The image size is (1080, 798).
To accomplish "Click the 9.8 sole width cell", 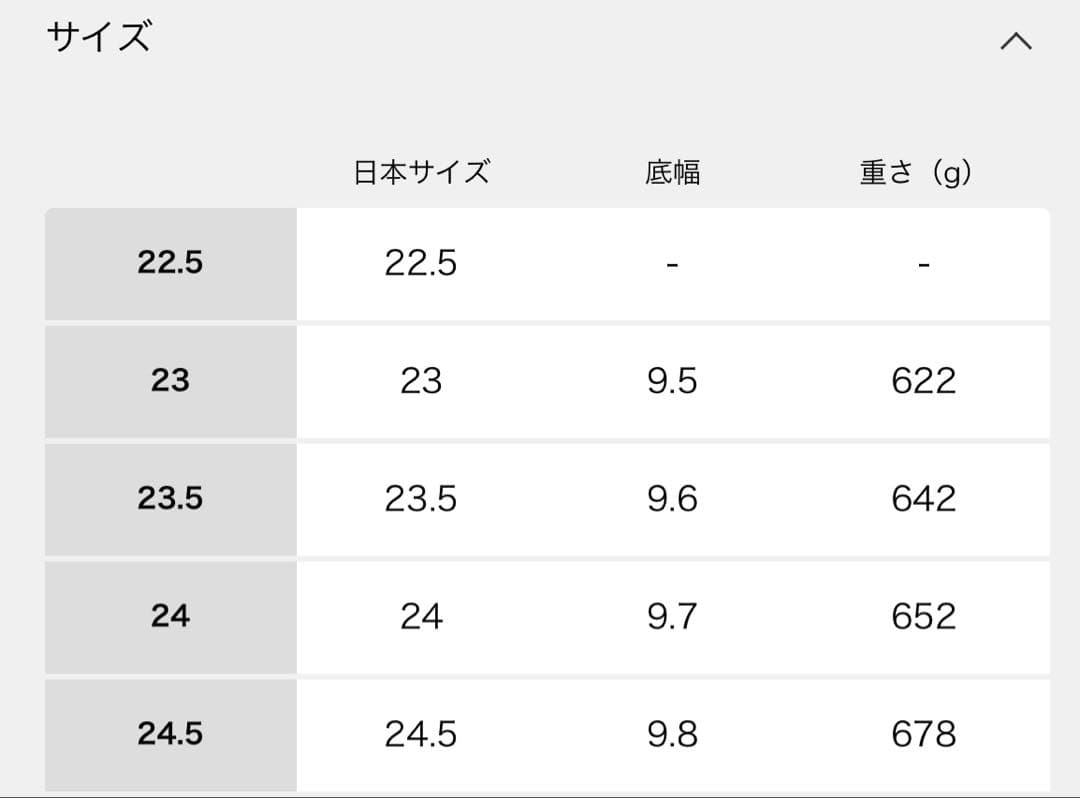I will click(672, 734).
